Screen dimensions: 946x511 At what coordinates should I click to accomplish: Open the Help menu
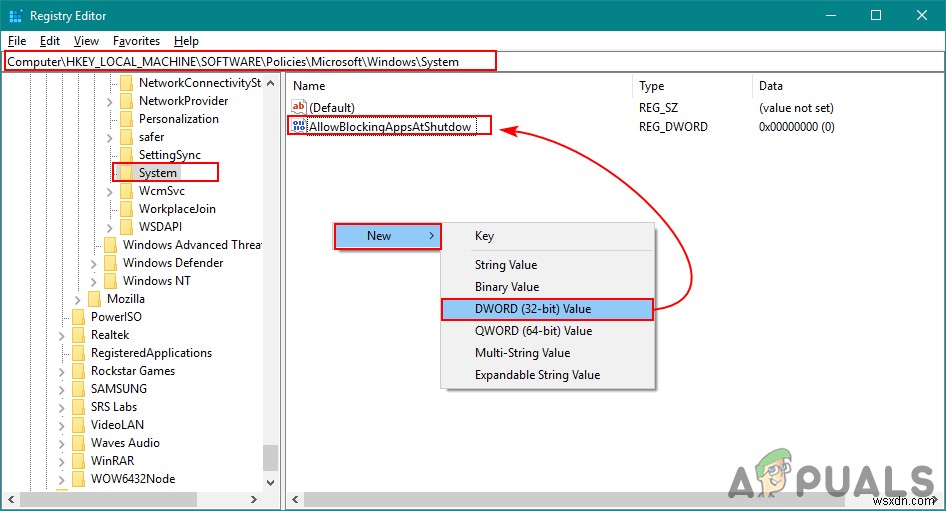pyautogui.click(x=186, y=40)
